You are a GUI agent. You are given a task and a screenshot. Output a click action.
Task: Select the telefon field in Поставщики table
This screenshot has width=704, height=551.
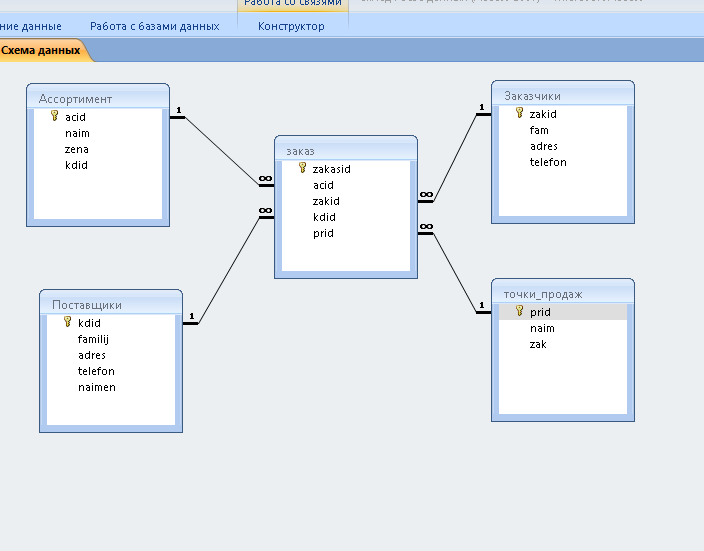tap(111, 371)
